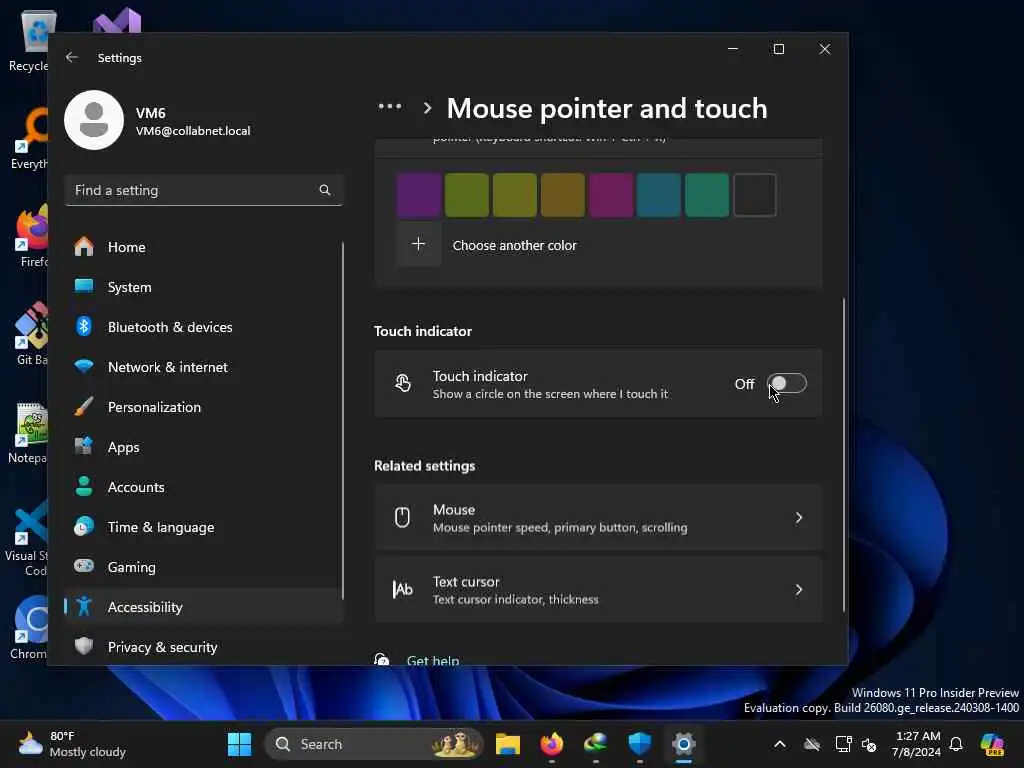Screen dimensions: 1024x768
Task: Open Windows Security shield in the taskbar
Action: (639, 744)
